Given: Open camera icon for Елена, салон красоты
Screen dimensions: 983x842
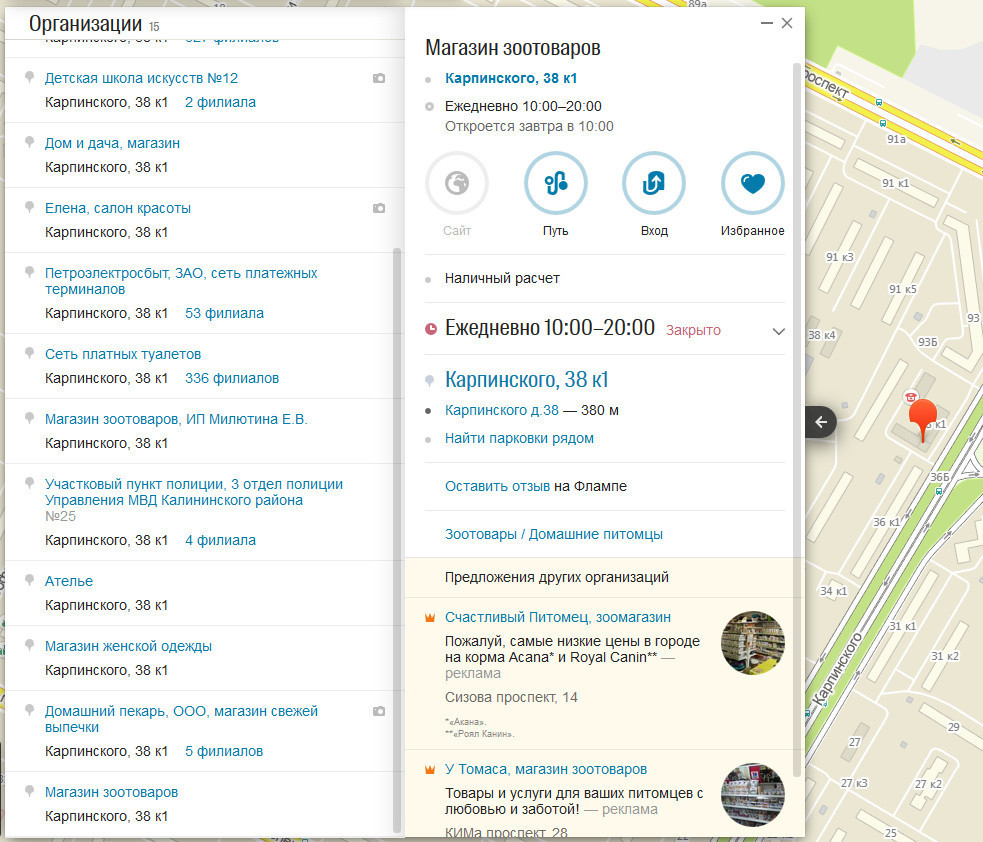Looking at the screenshot, I should [x=378, y=208].
